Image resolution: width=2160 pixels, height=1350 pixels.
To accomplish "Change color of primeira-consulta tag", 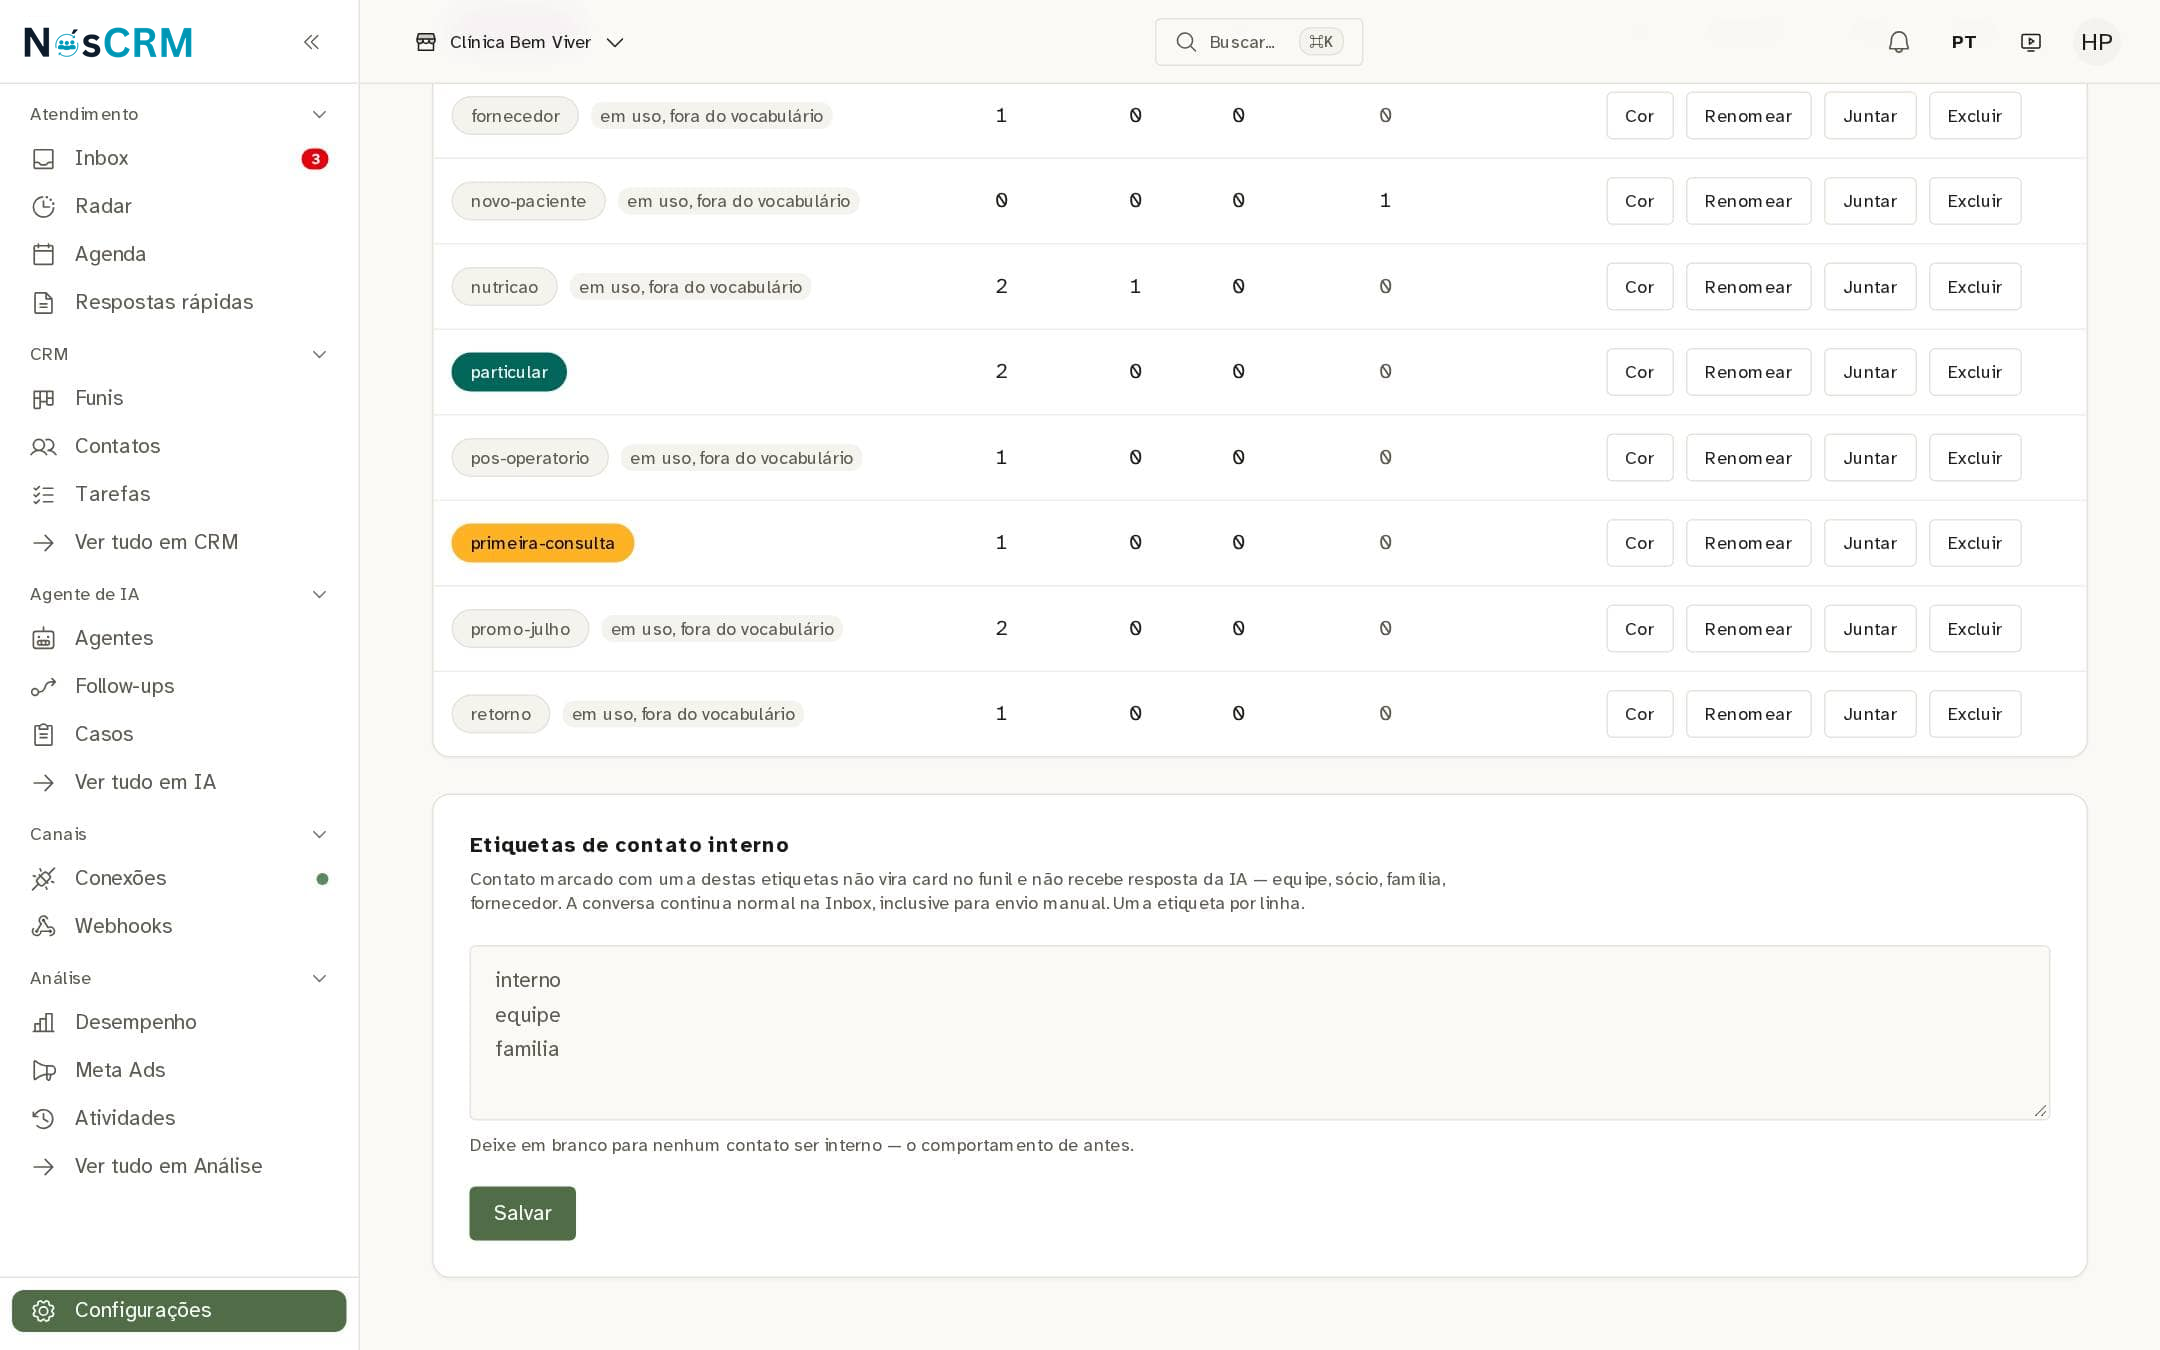I will tap(1639, 543).
